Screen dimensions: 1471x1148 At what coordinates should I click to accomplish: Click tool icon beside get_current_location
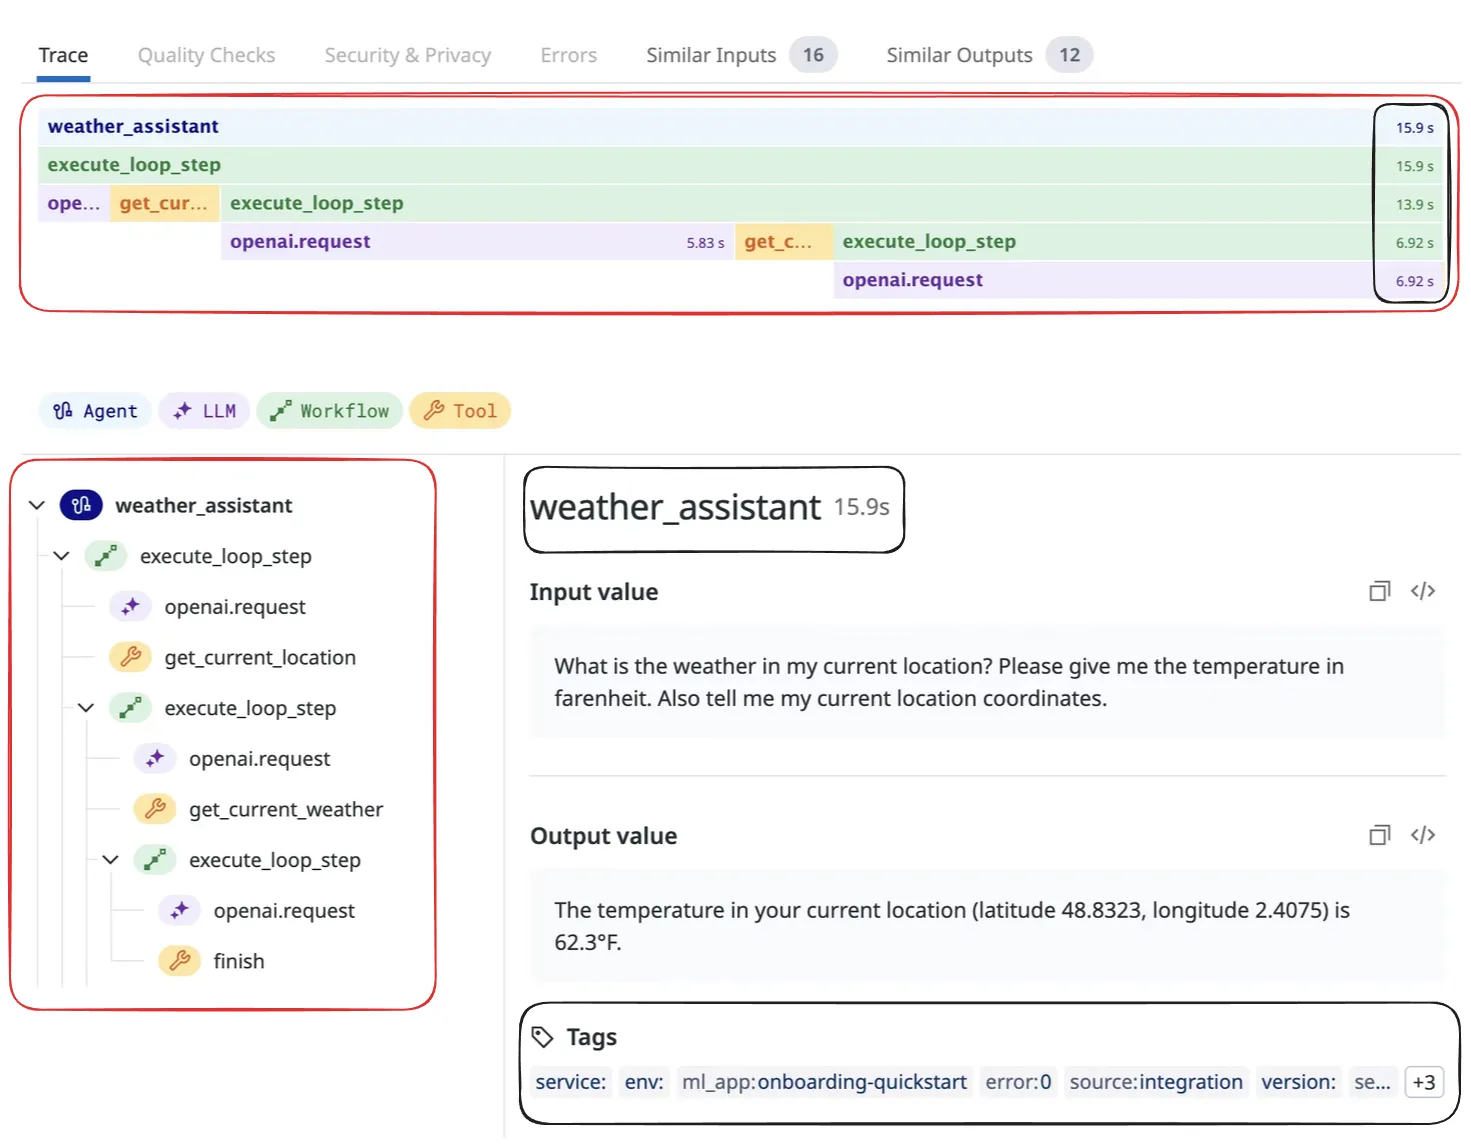coord(130,657)
